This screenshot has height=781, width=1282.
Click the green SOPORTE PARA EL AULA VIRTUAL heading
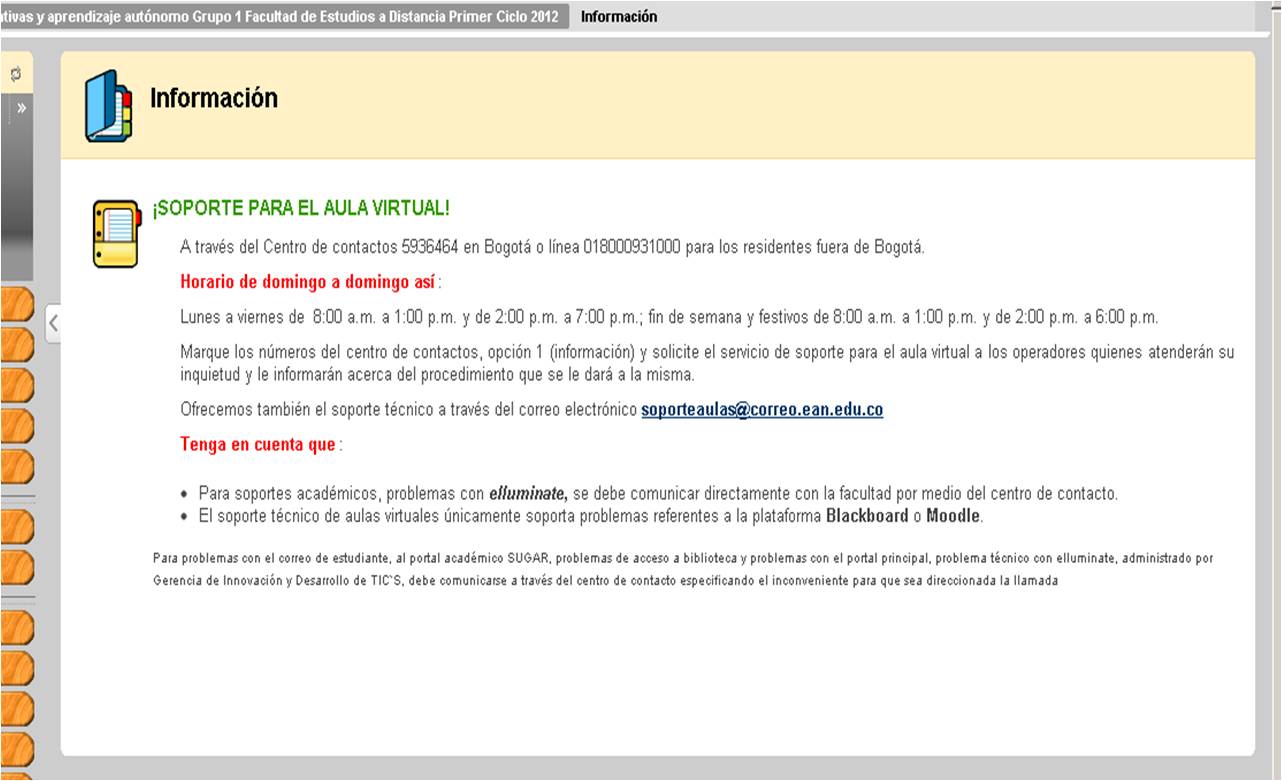point(300,208)
